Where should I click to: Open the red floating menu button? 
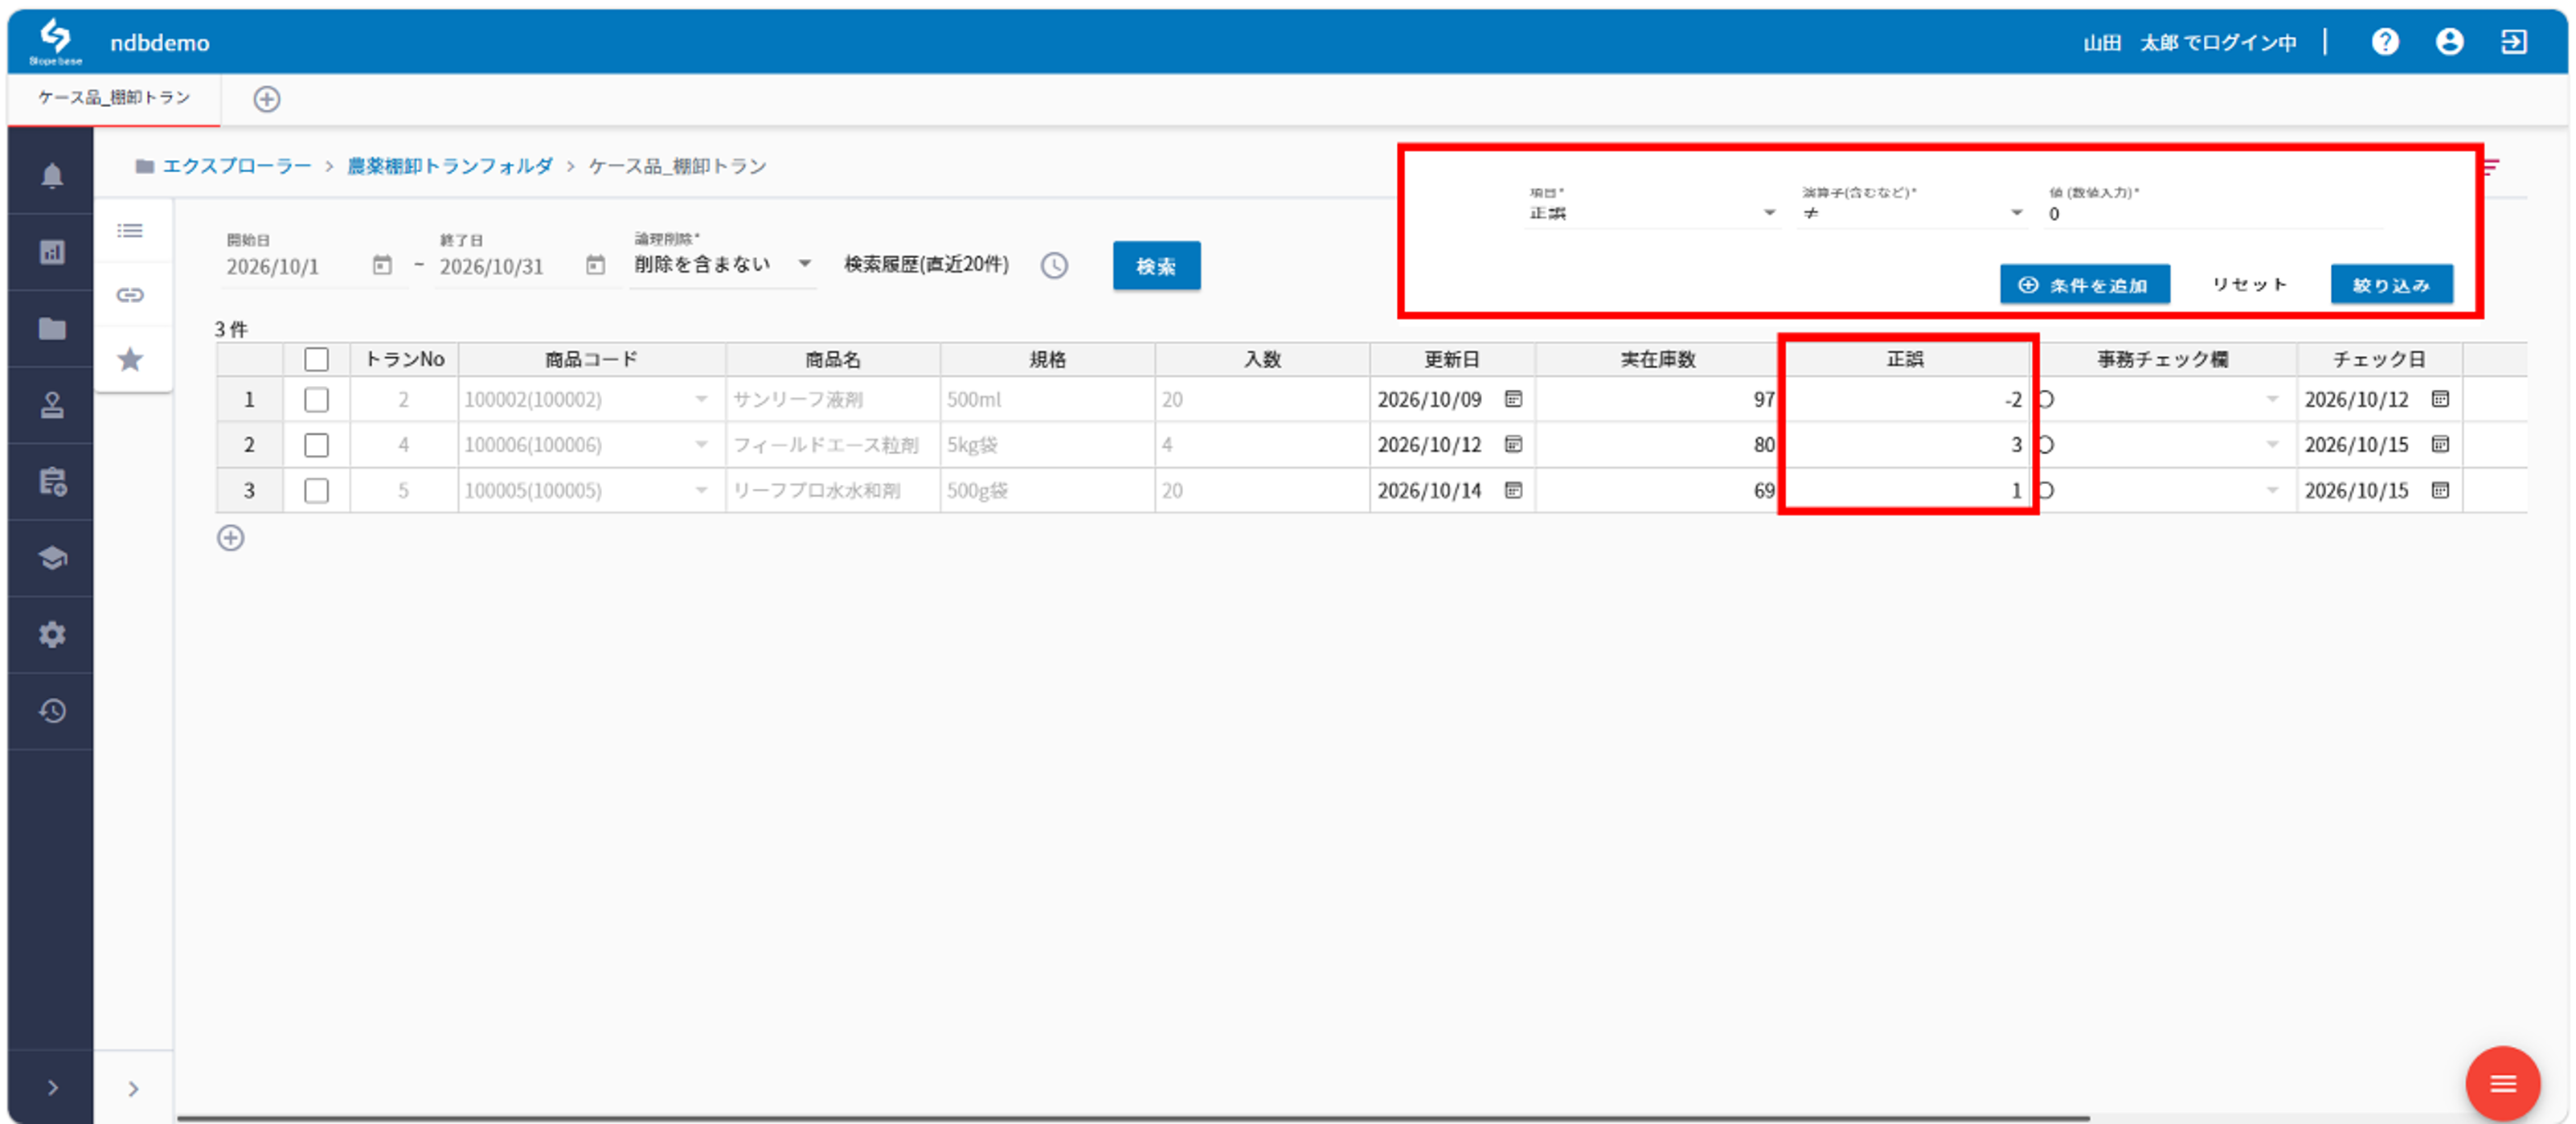point(2502,1084)
